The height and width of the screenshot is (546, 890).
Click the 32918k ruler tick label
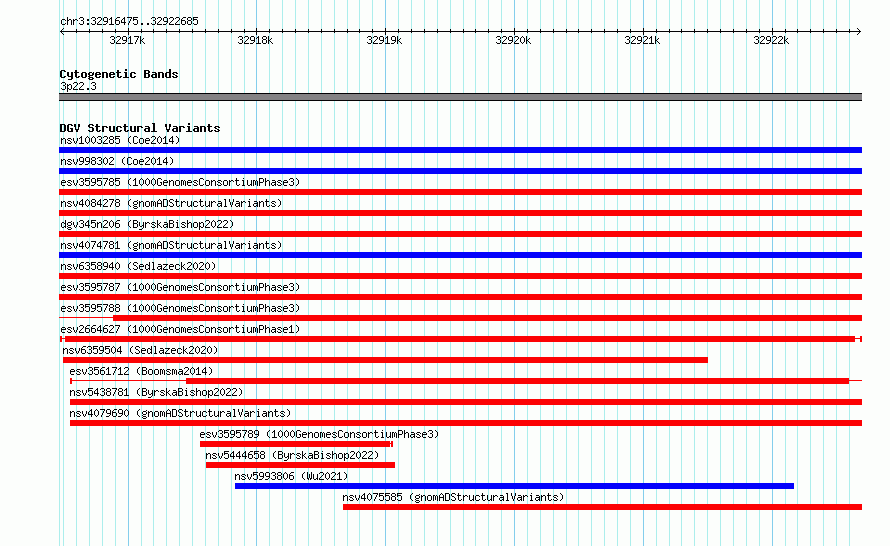pyautogui.click(x=255, y=40)
